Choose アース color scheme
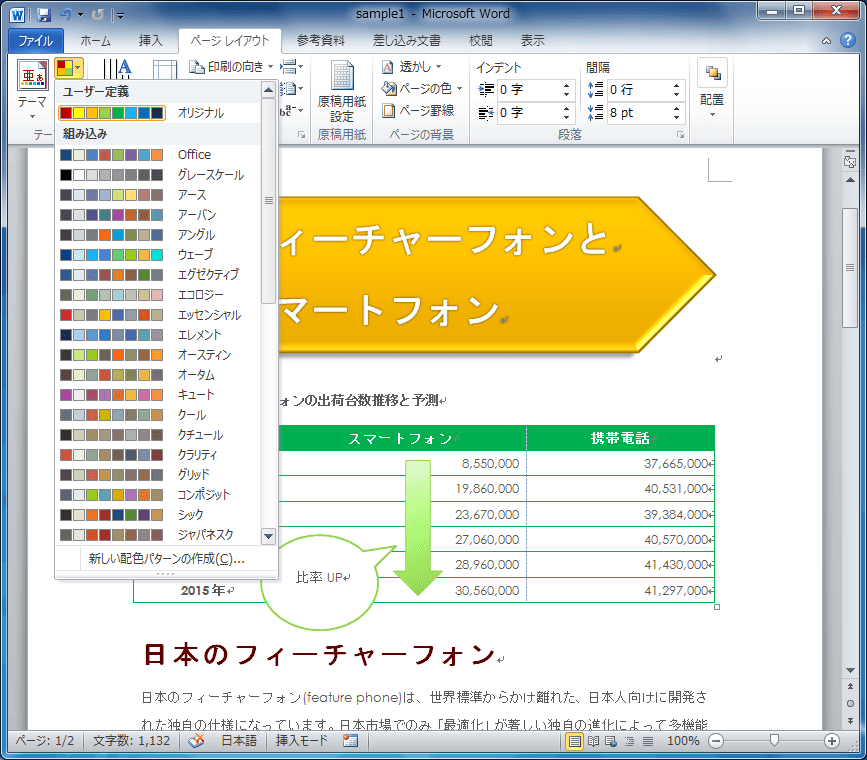The width and height of the screenshot is (867, 760). click(x=158, y=195)
